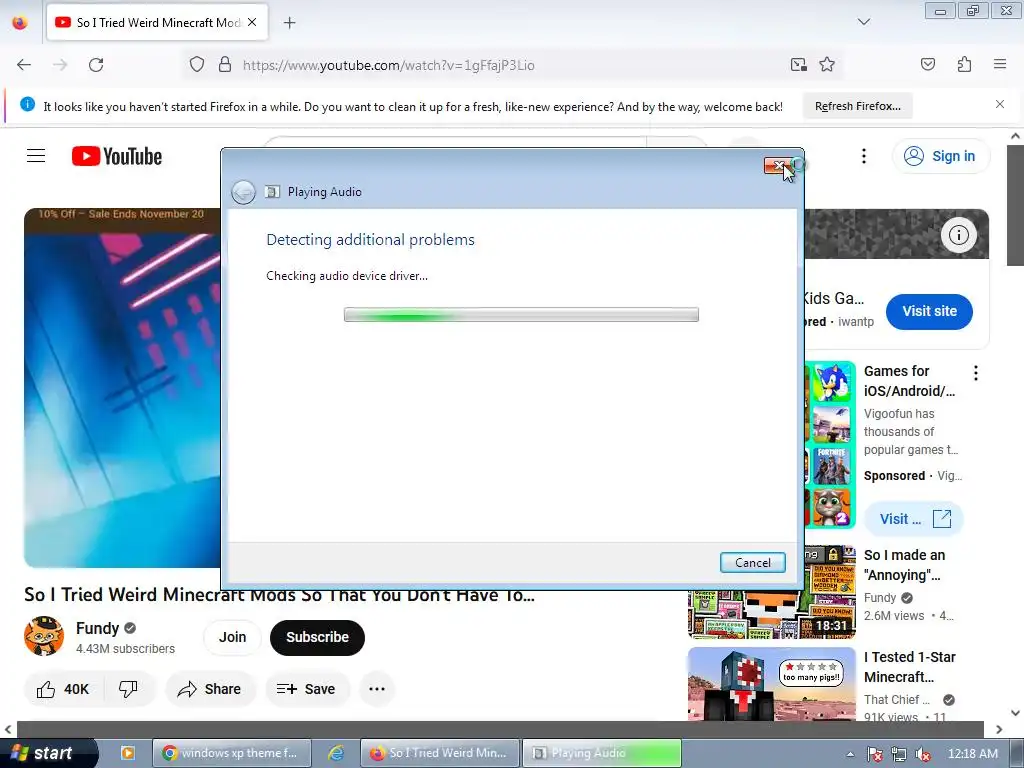Dislike the video with thumbs down

coord(129,689)
